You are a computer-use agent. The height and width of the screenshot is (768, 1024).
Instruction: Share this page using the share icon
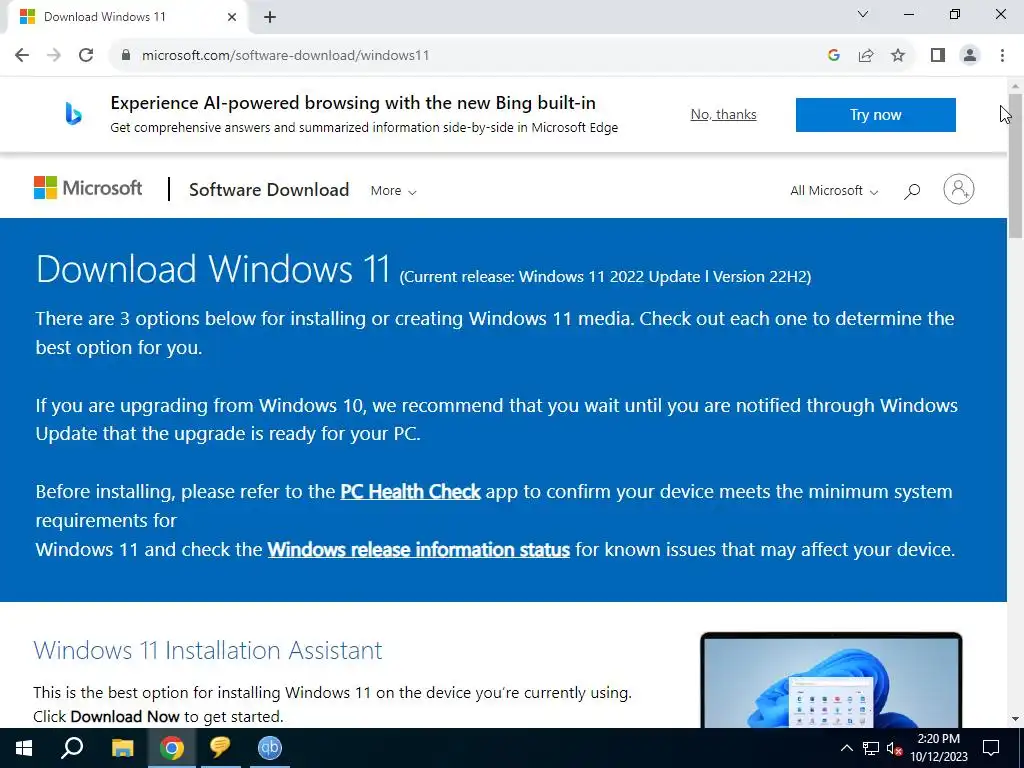click(x=866, y=55)
